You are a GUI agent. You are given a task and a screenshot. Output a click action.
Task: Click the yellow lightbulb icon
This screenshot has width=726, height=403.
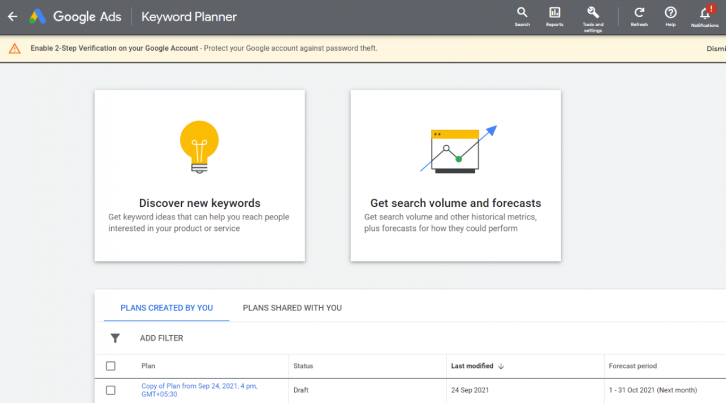pos(200,147)
